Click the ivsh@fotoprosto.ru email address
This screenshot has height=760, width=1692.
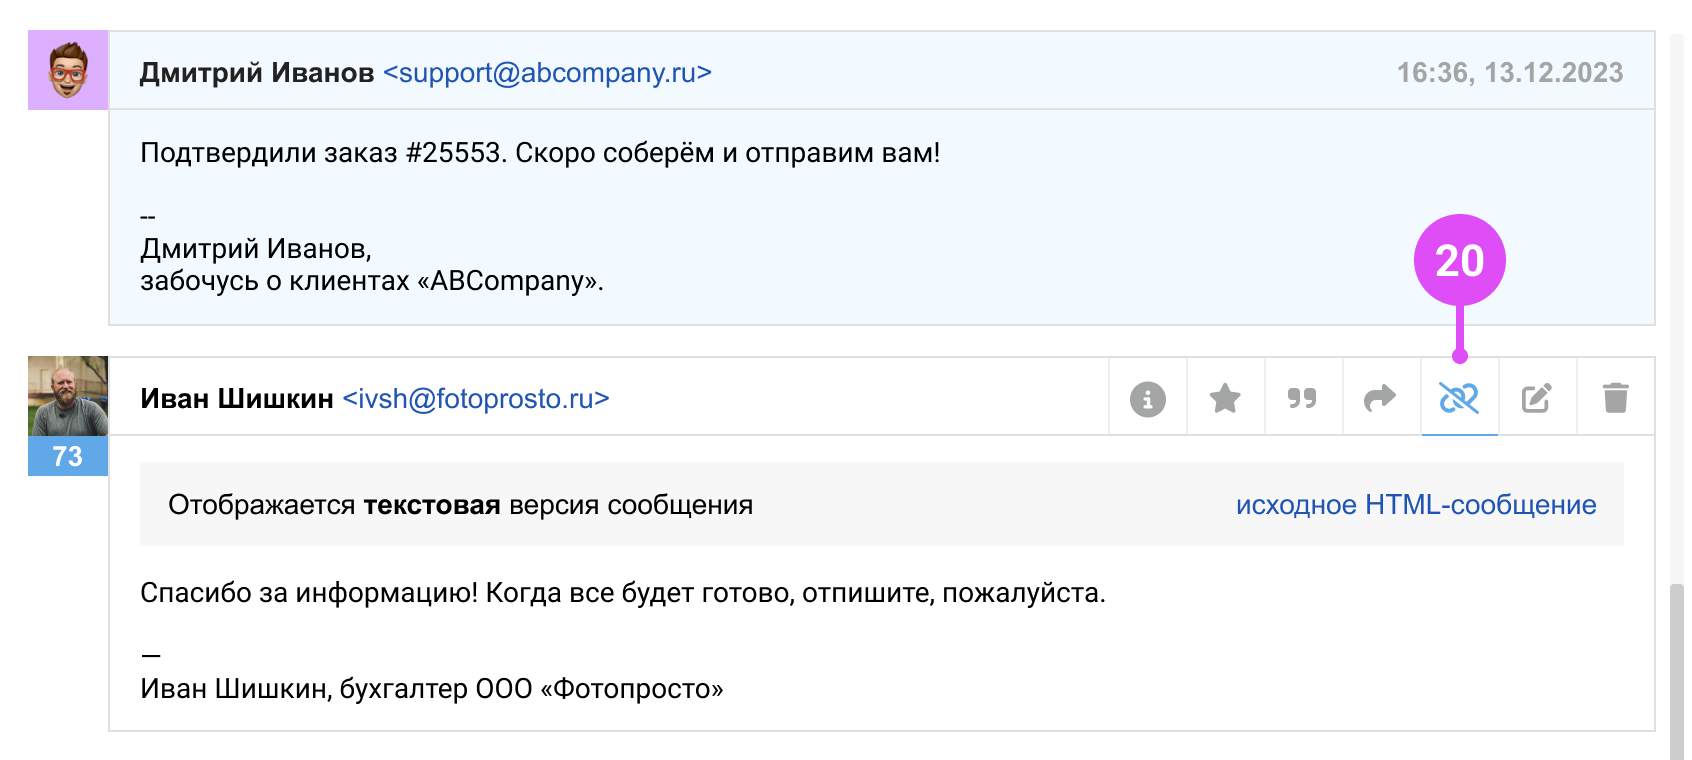(x=476, y=399)
